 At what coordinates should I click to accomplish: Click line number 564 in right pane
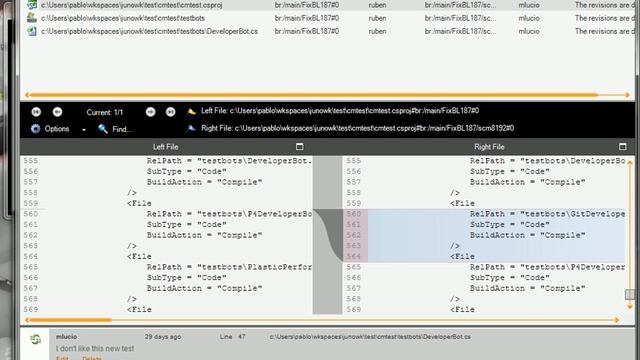point(354,256)
